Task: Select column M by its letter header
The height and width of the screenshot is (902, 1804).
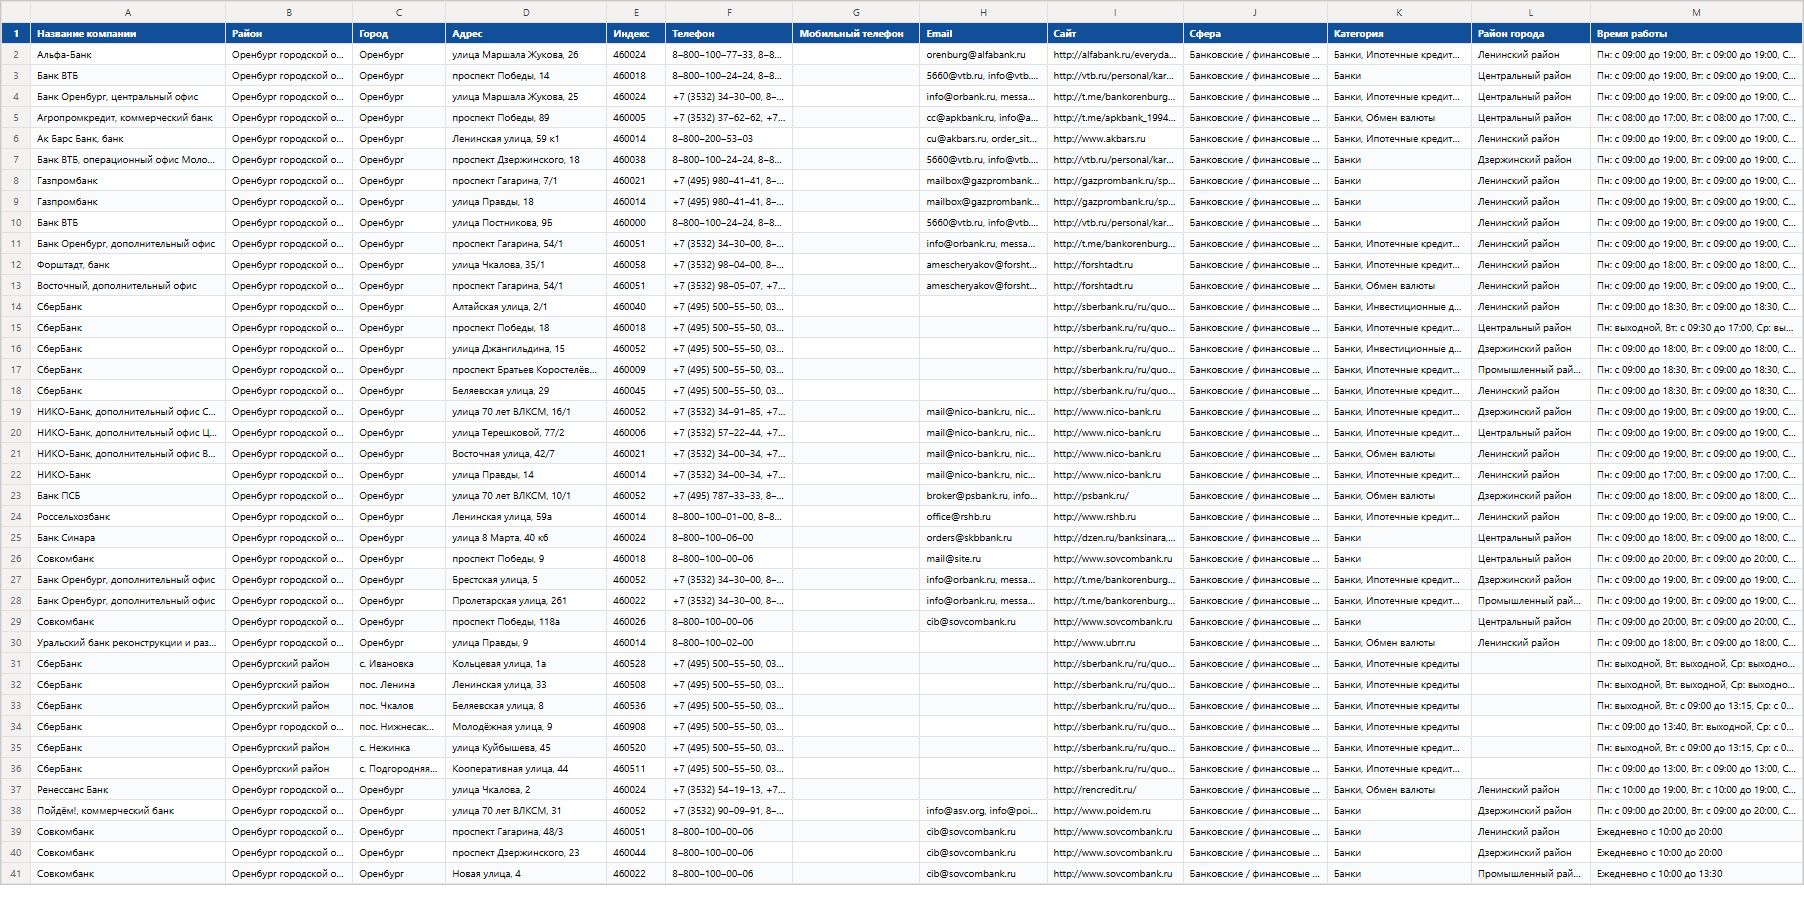Action: click(1696, 12)
